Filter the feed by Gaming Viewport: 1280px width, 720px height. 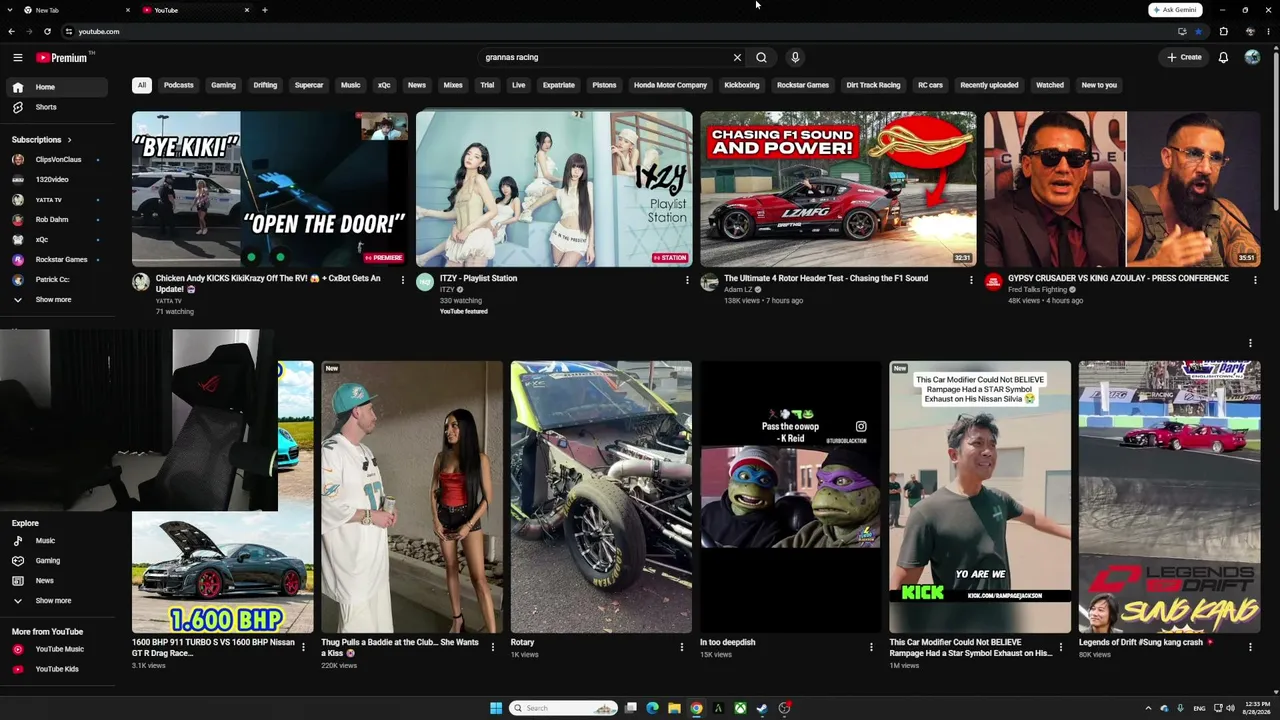[223, 85]
